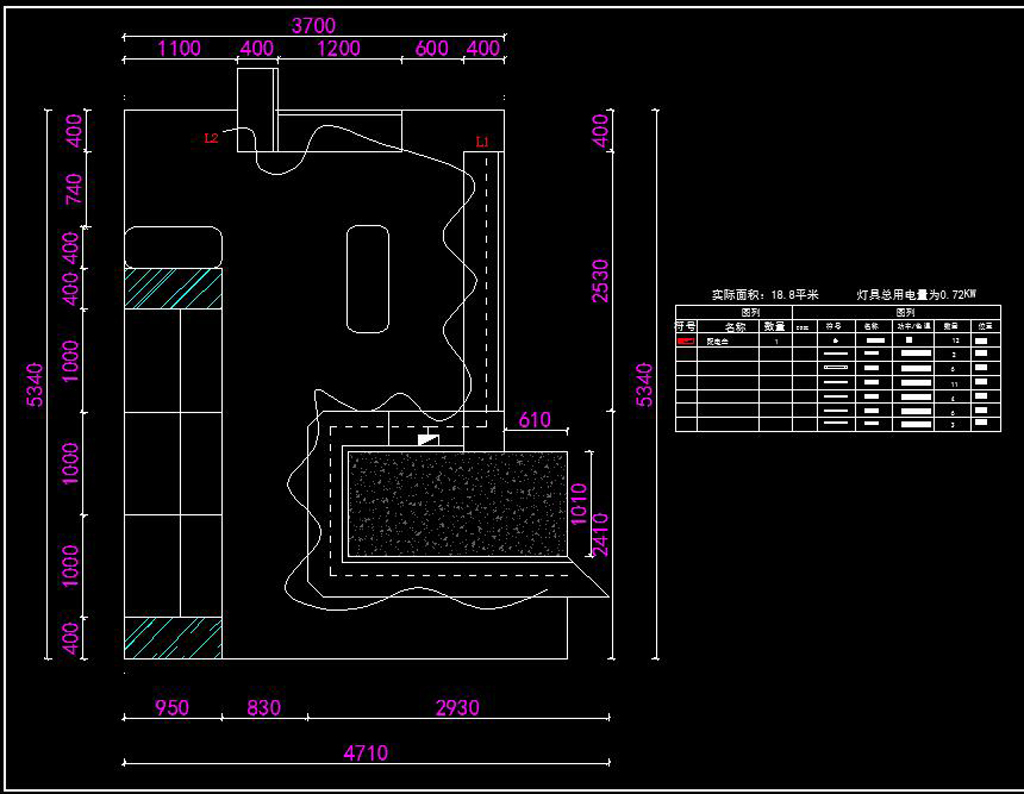Select the right-side 5340 vertical dimension
This screenshot has width=1024, height=794.
644,385
